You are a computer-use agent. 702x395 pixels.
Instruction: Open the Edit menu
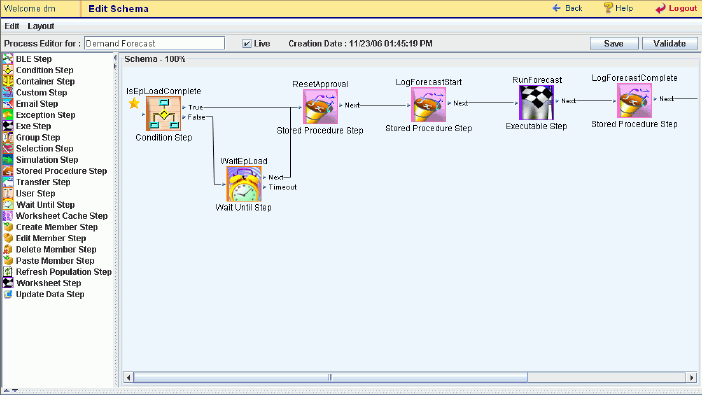(x=12, y=26)
